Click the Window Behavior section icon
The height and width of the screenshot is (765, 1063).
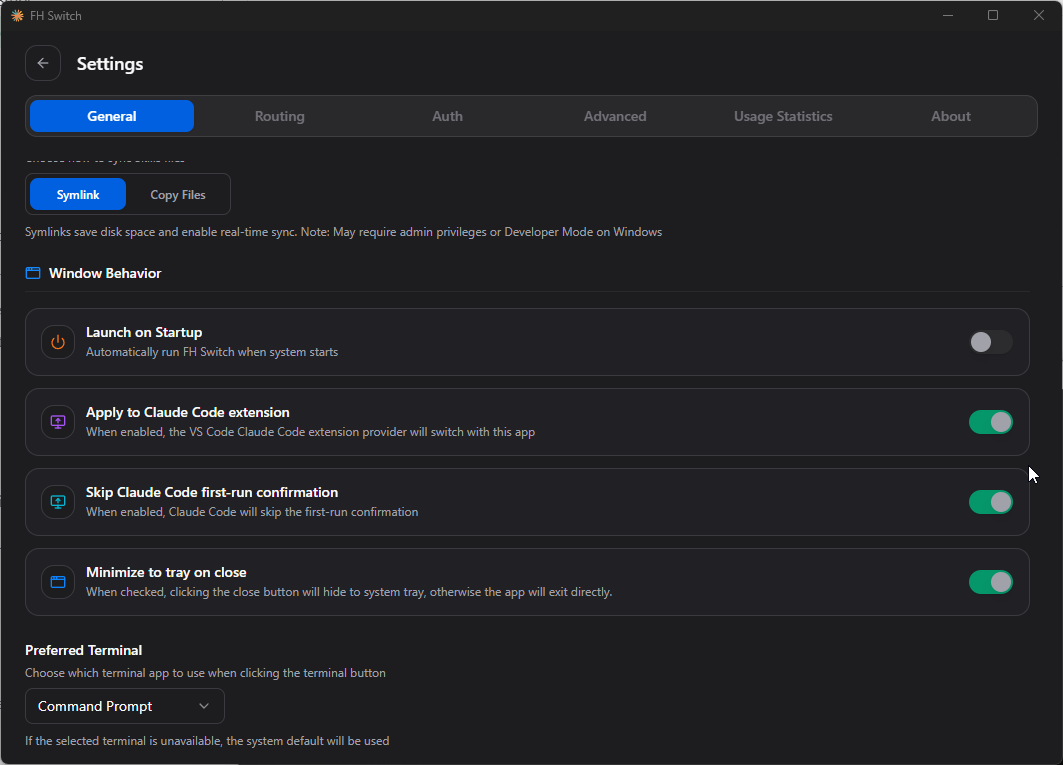tap(33, 273)
